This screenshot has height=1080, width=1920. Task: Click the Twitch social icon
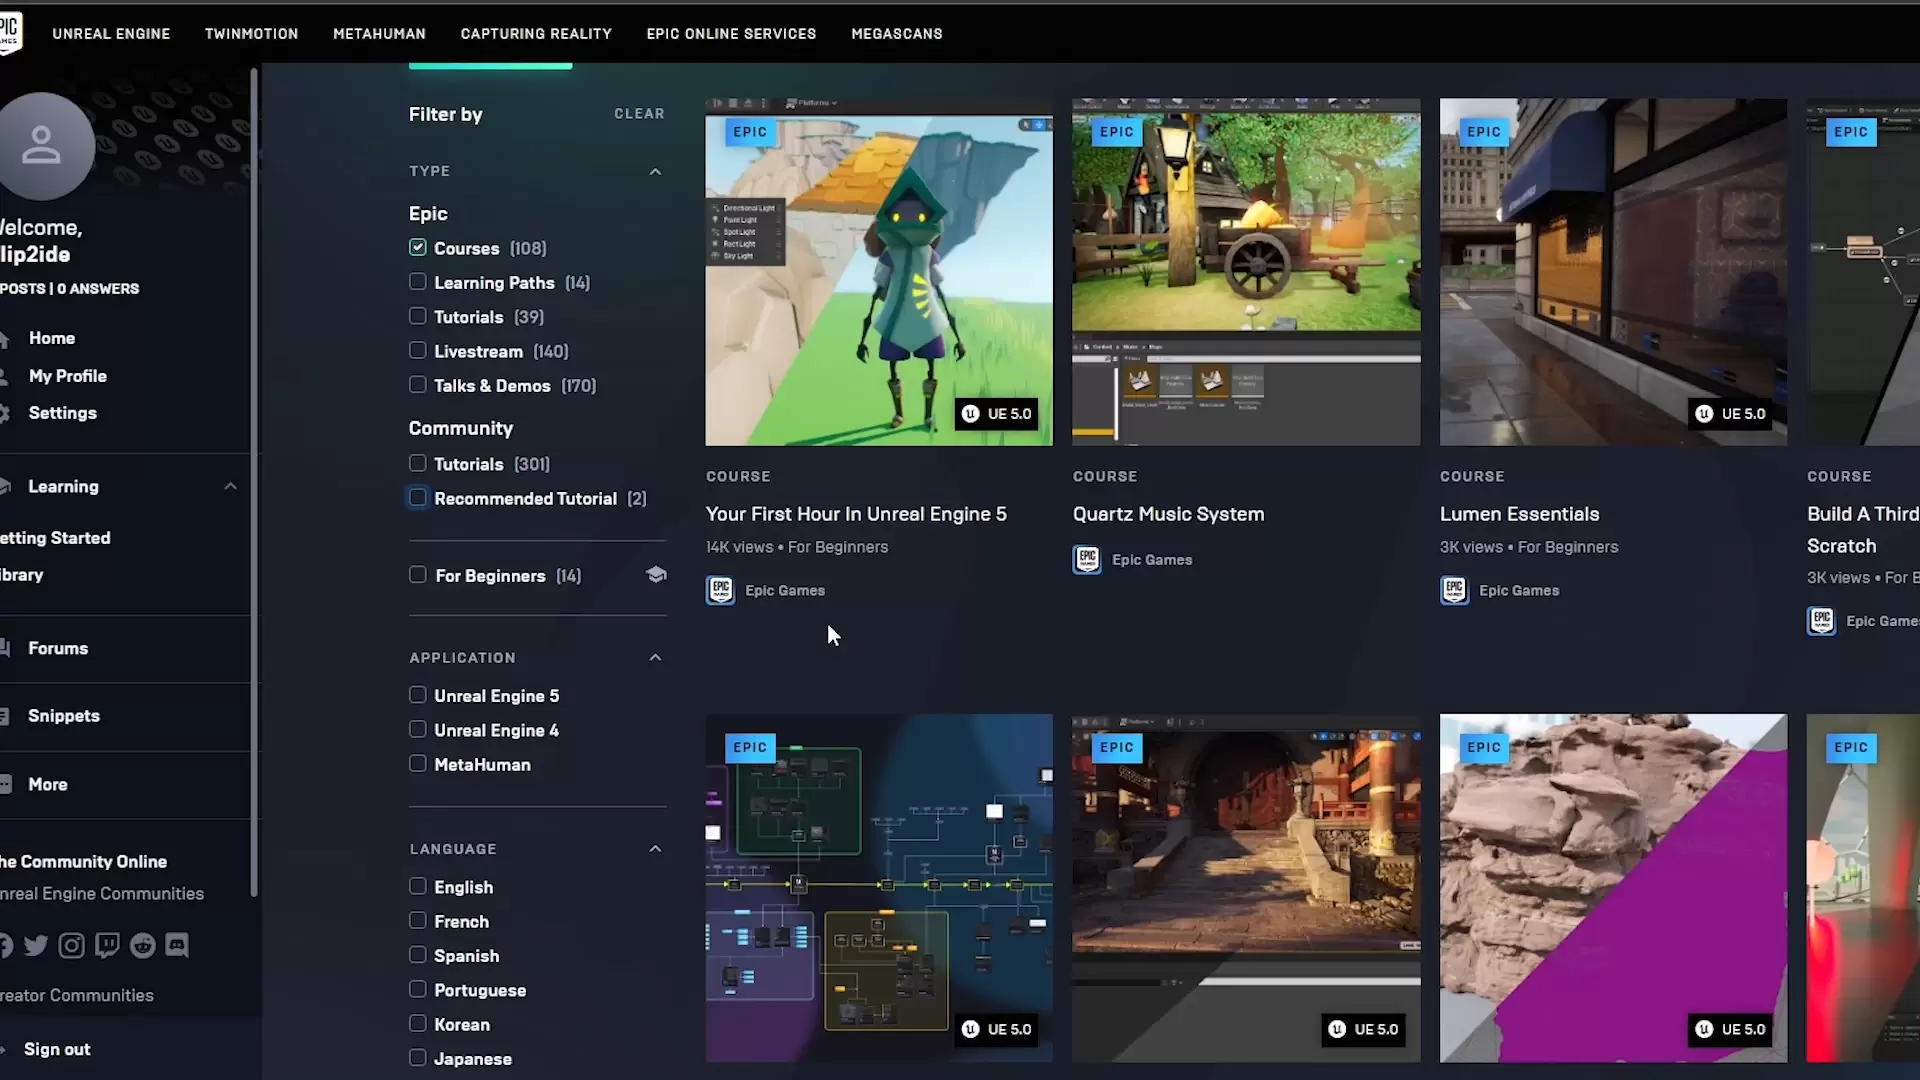[x=107, y=945]
